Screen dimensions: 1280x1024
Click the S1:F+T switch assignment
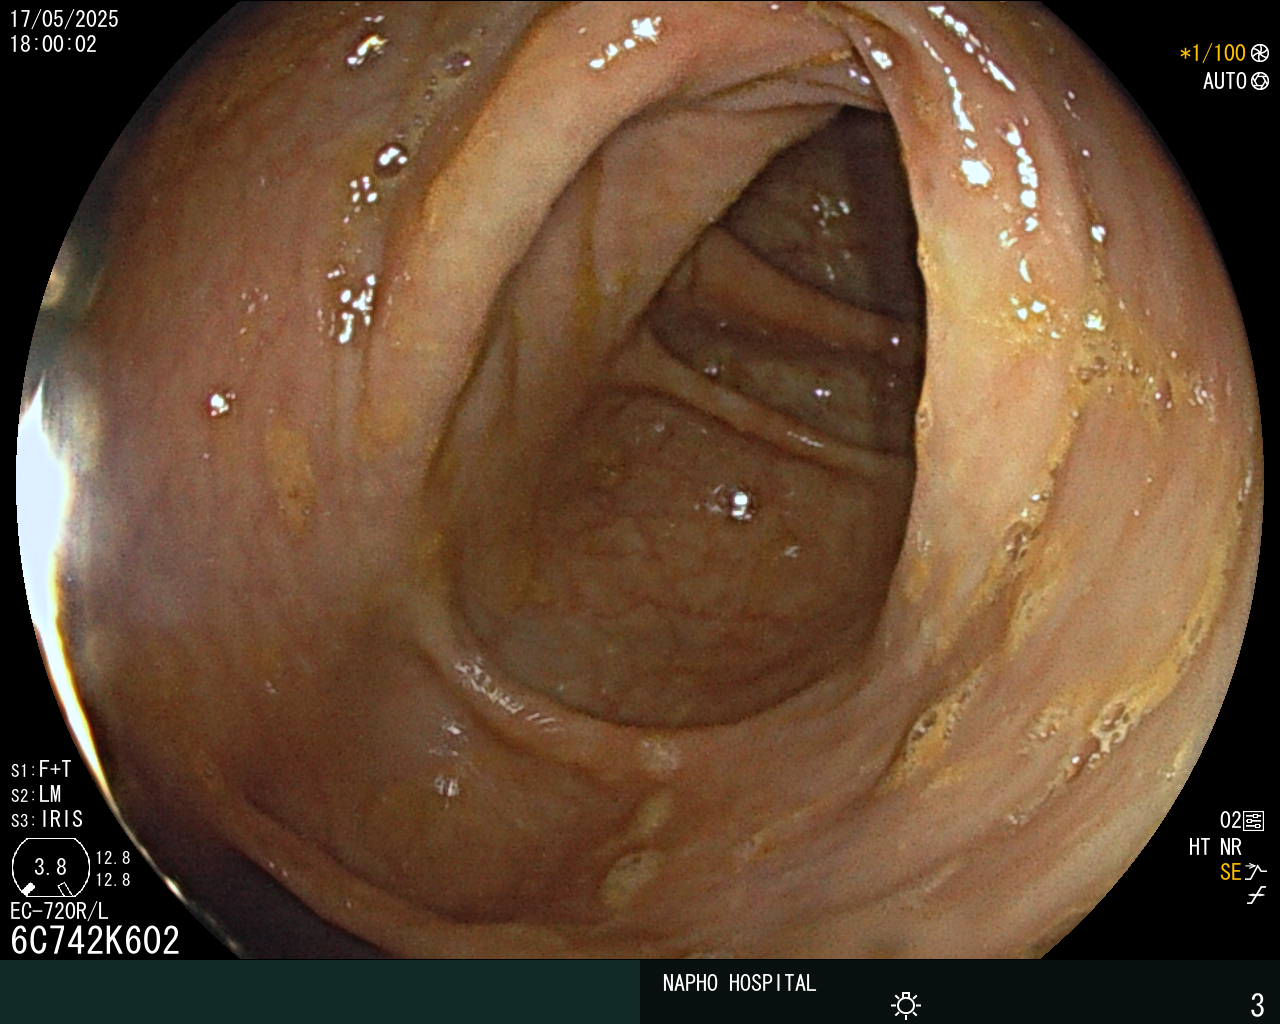41,769
